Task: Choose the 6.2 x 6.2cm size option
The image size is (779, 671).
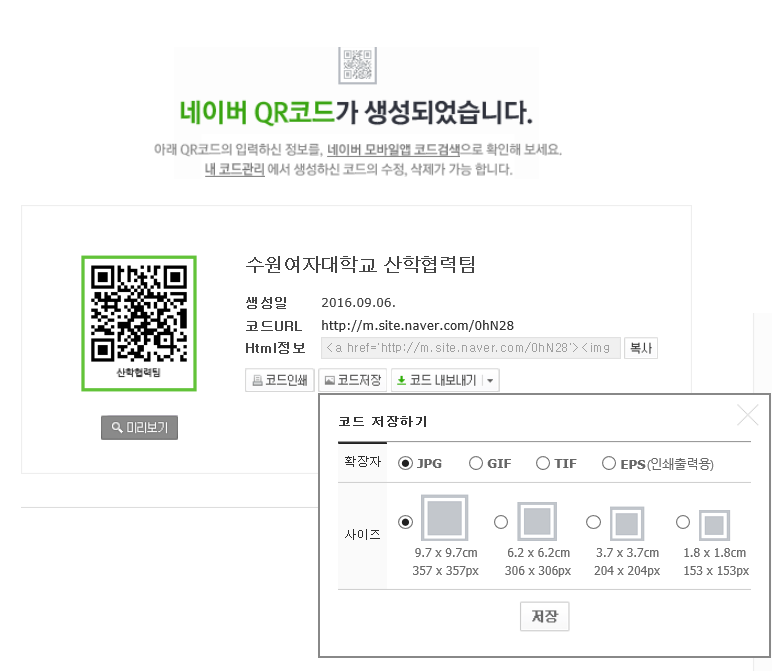Action: 501,522
